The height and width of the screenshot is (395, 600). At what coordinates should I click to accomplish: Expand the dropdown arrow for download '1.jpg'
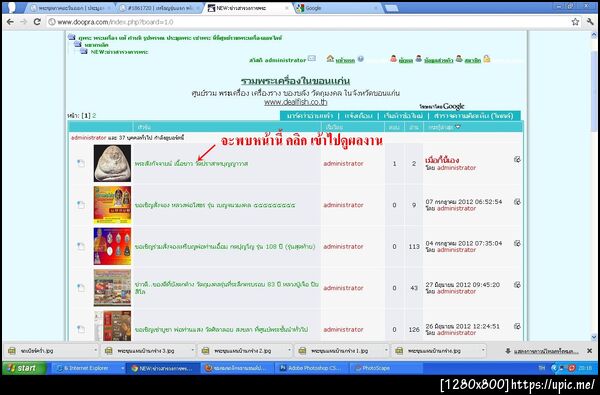click(x=386, y=350)
